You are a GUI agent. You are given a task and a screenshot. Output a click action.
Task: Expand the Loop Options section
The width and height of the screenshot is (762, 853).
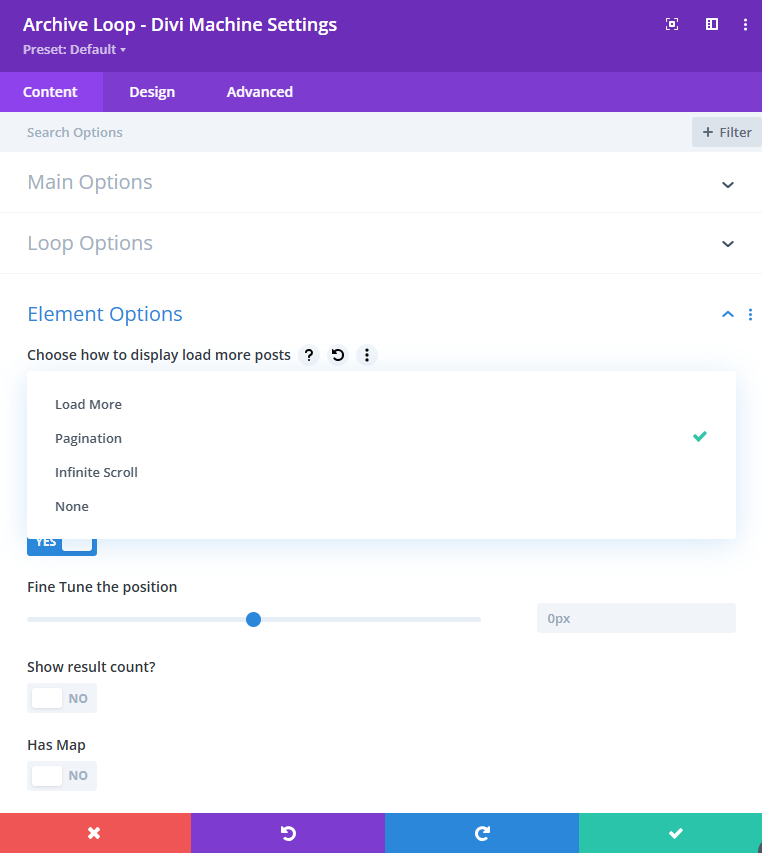728,244
